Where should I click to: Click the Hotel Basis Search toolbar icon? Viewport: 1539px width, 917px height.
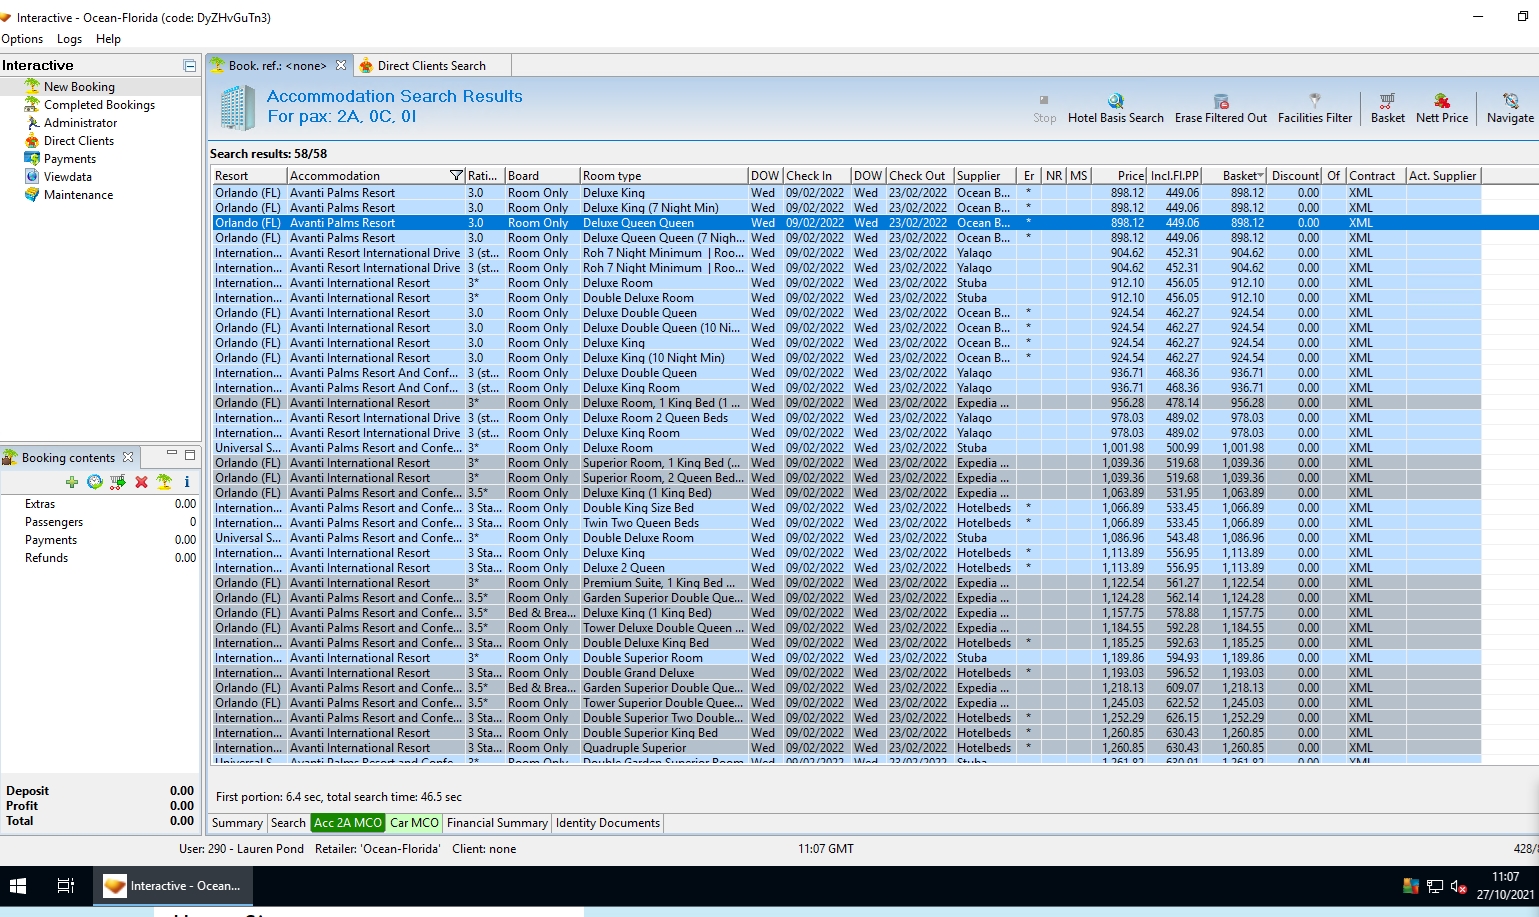pos(1115,101)
